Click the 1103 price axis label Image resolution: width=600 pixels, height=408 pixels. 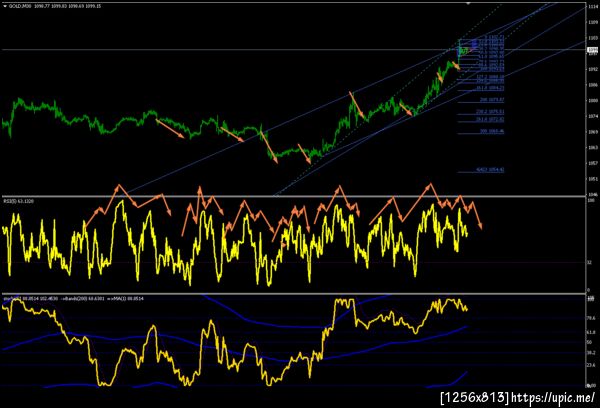[x=592, y=38]
